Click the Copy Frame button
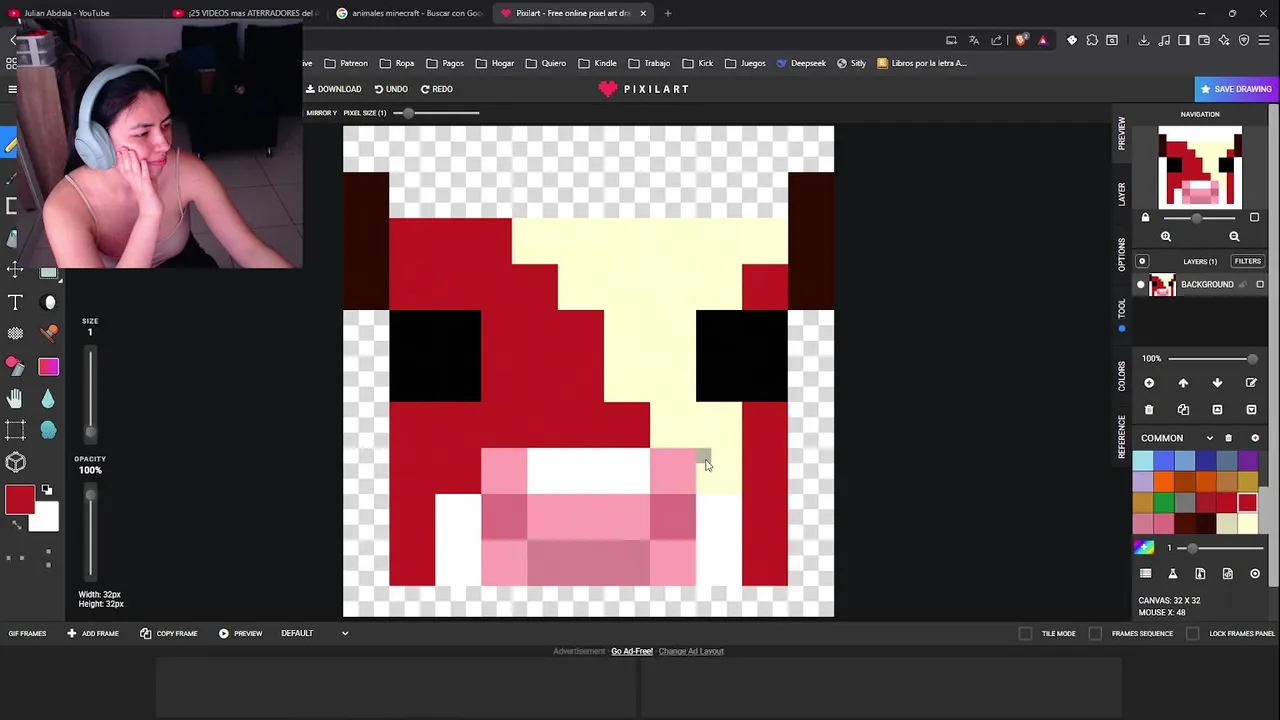 [168, 633]
